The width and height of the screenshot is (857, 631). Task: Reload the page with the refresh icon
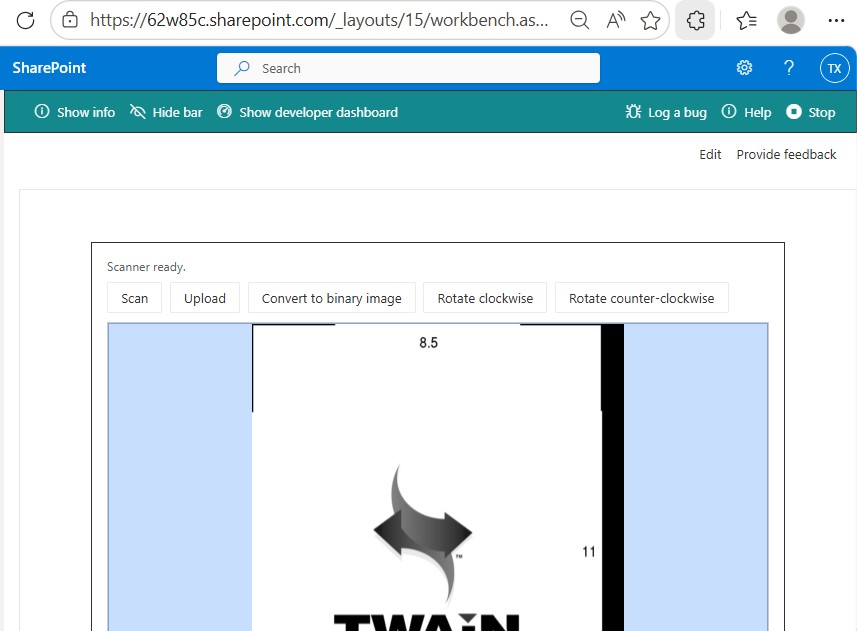25,21
